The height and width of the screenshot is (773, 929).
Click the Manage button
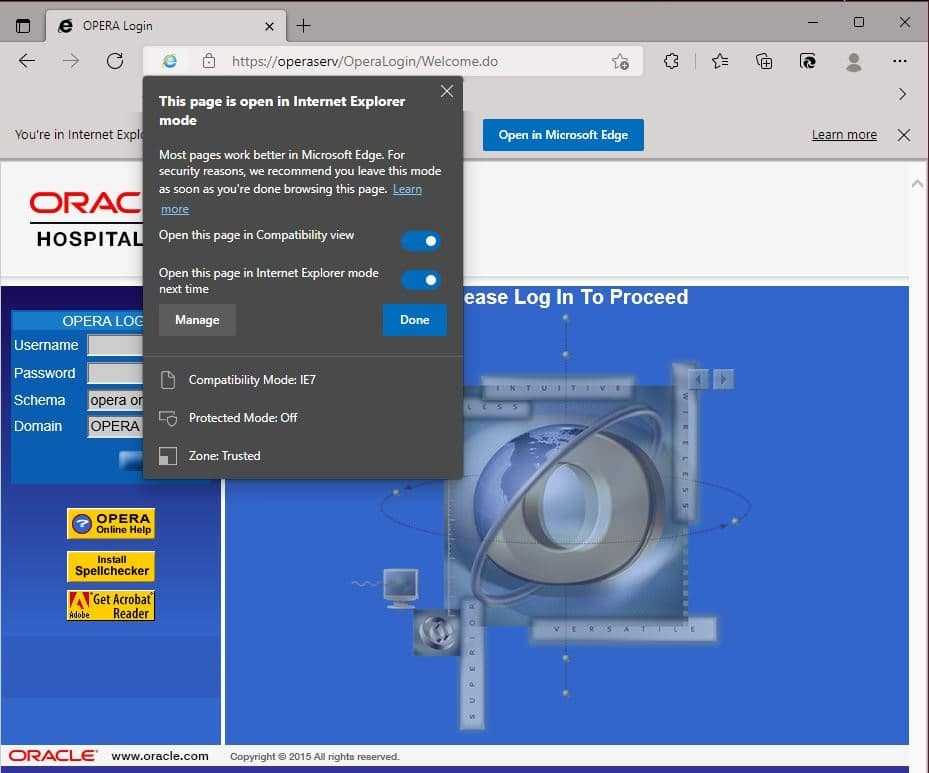[x=197, y=320]
